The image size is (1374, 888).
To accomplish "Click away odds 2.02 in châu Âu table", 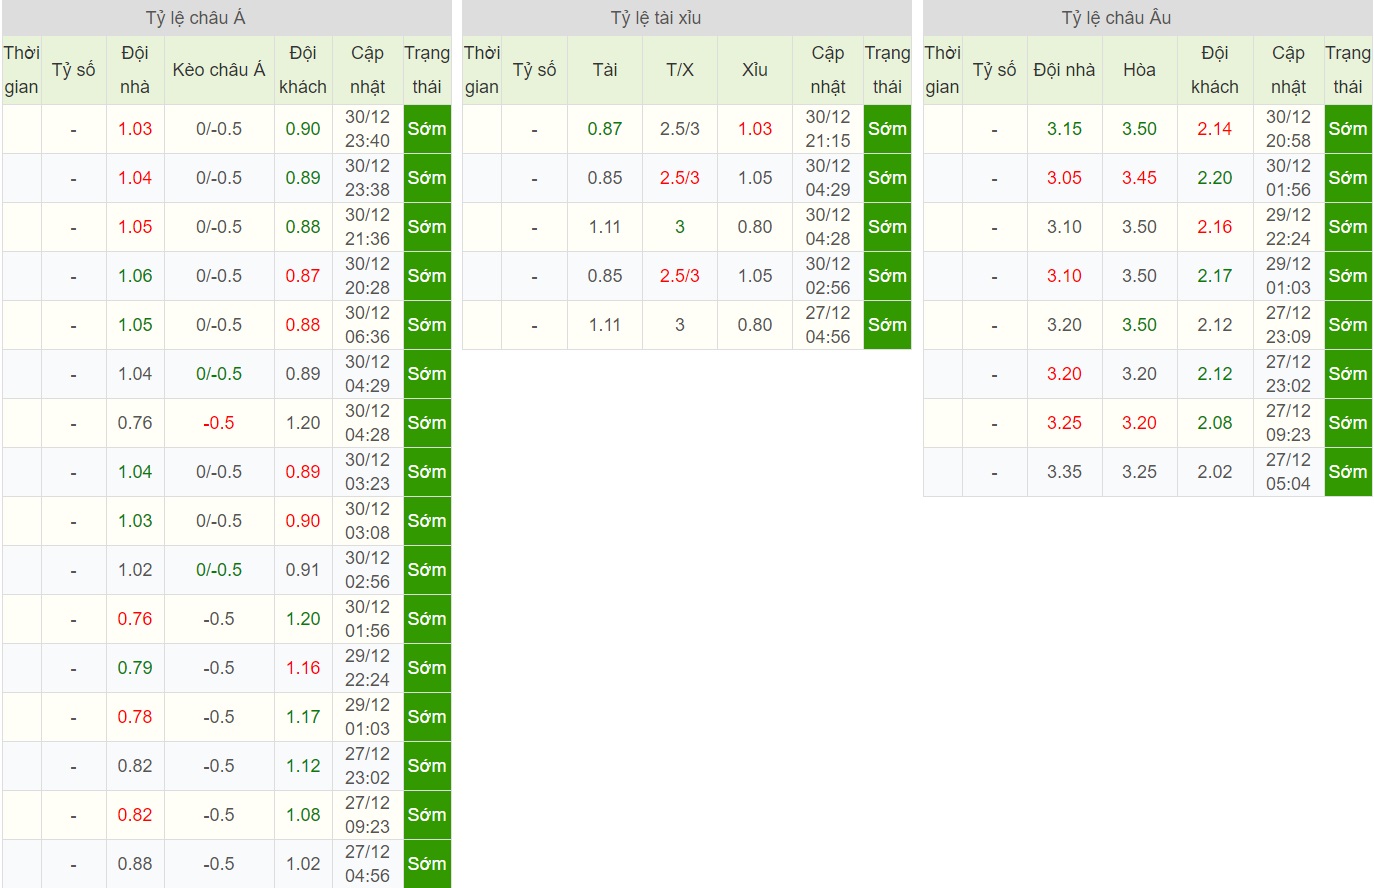I will point(1215,472).
